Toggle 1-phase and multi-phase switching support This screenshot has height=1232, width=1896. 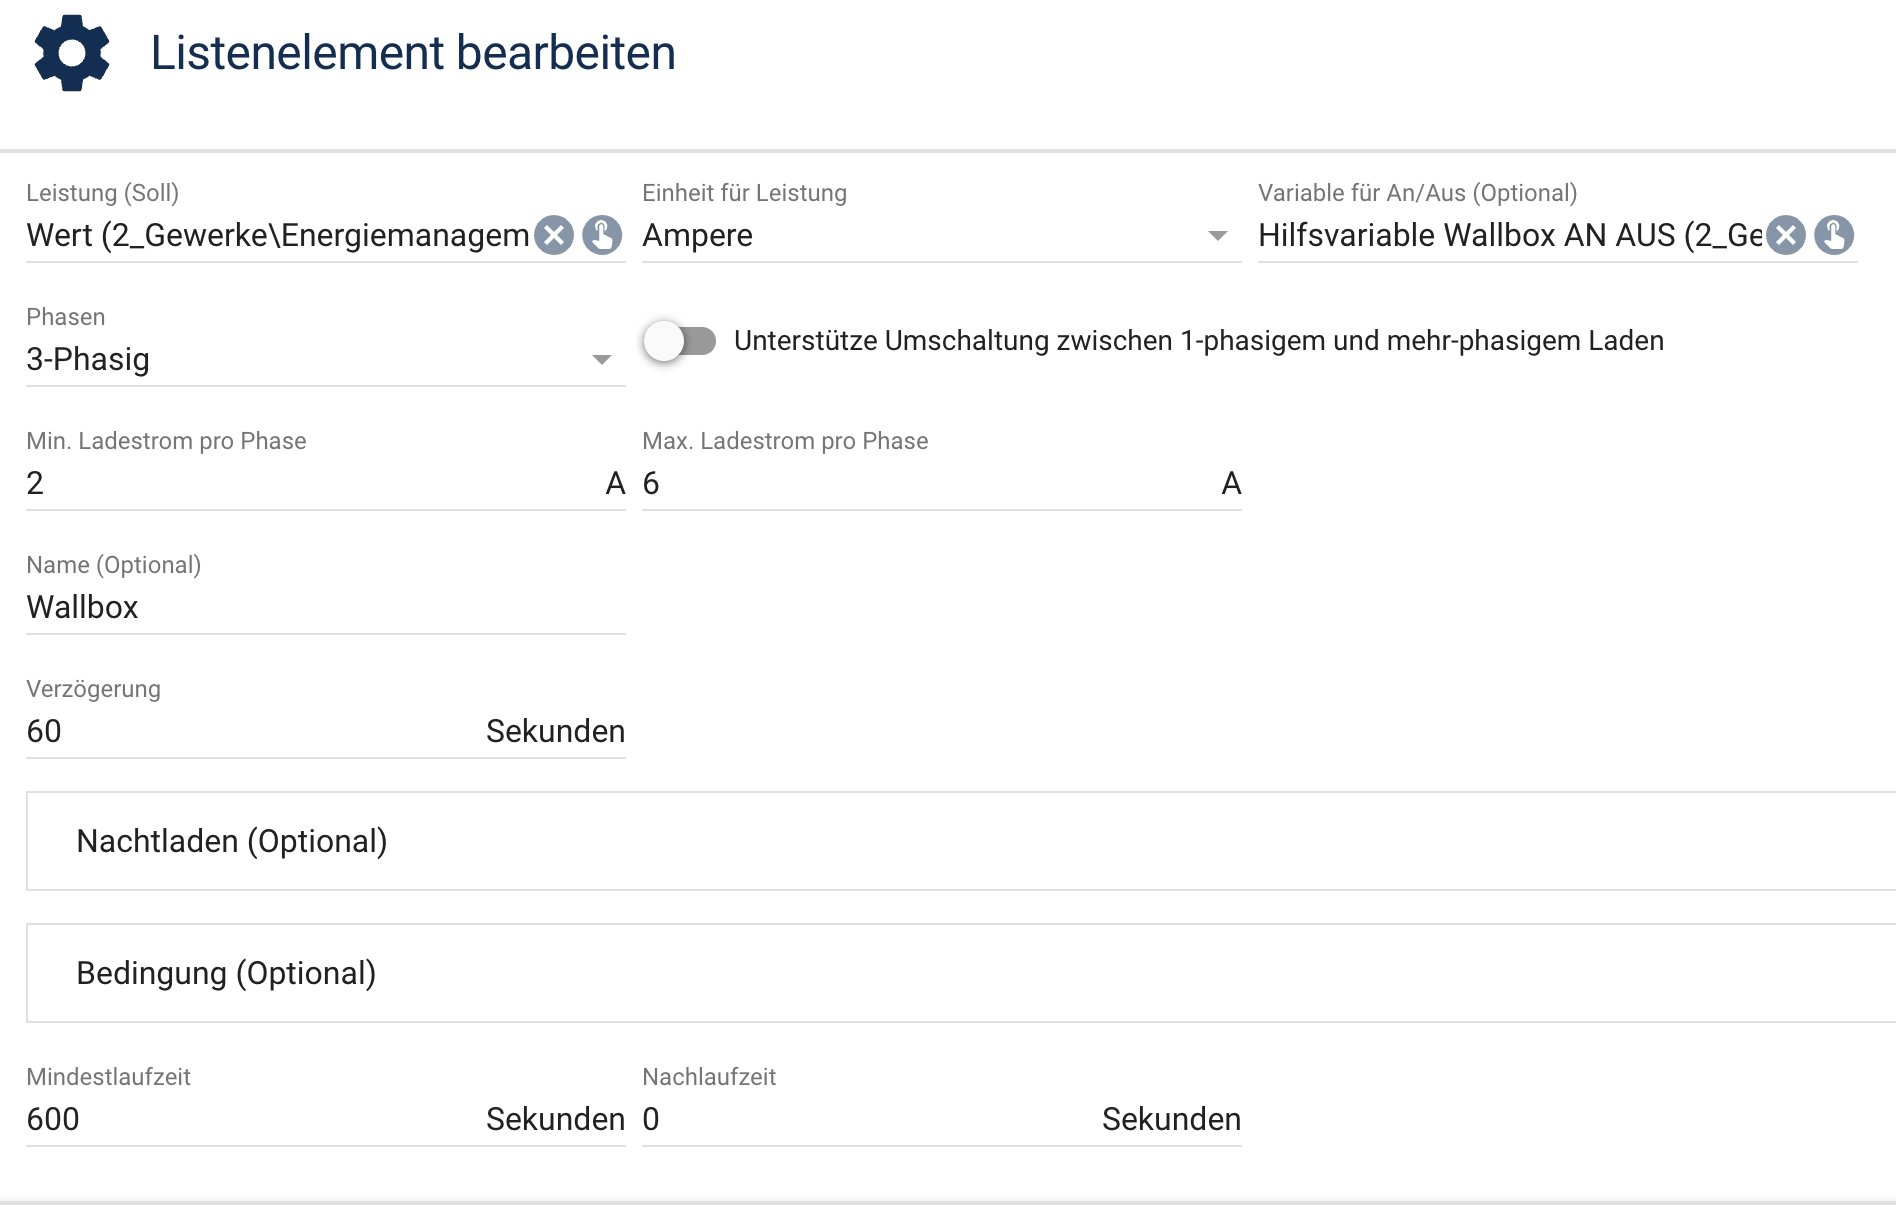coord(680,341)
